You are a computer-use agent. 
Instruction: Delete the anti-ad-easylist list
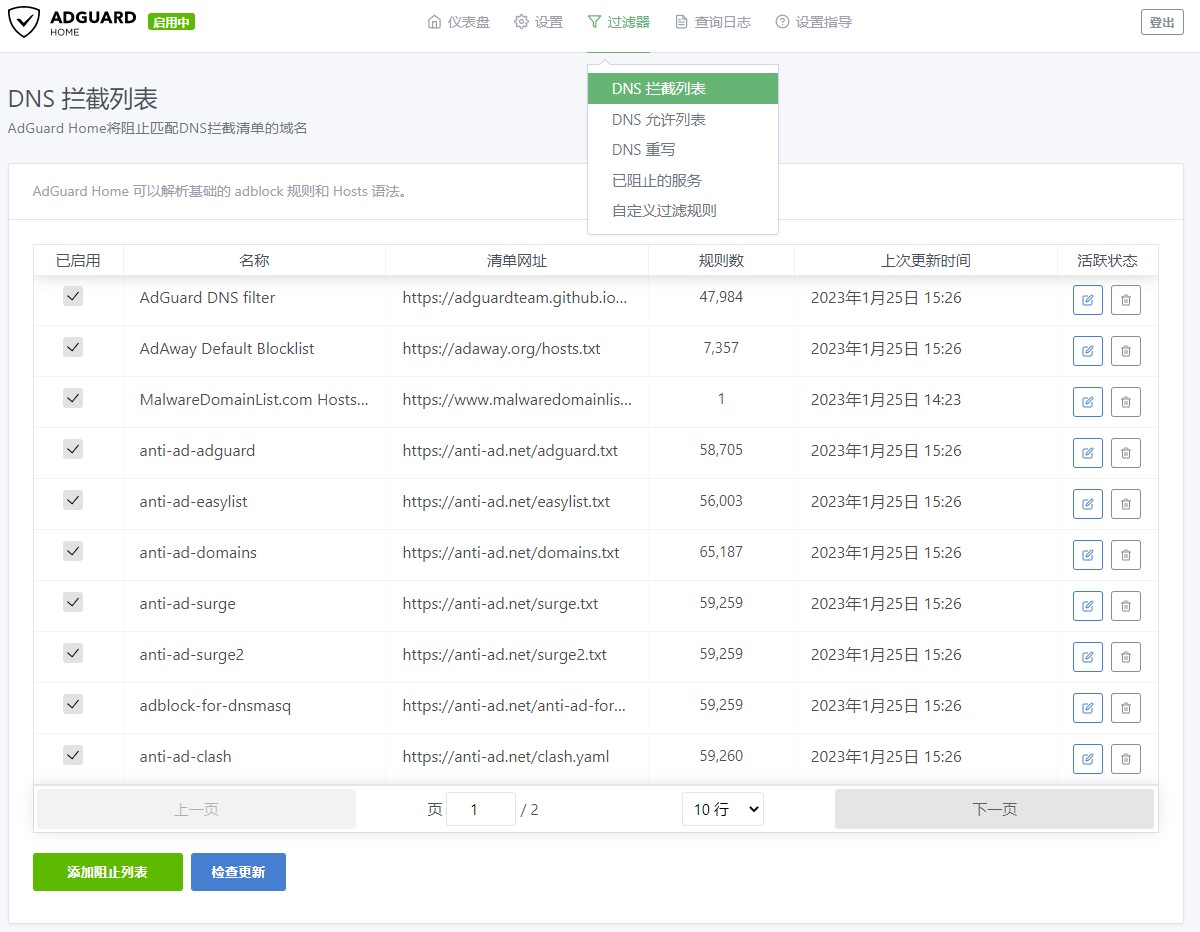click(1126, 504)
